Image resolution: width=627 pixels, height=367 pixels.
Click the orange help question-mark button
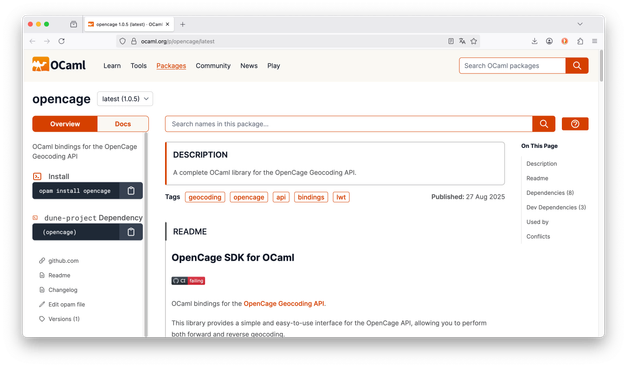point(575,124)
